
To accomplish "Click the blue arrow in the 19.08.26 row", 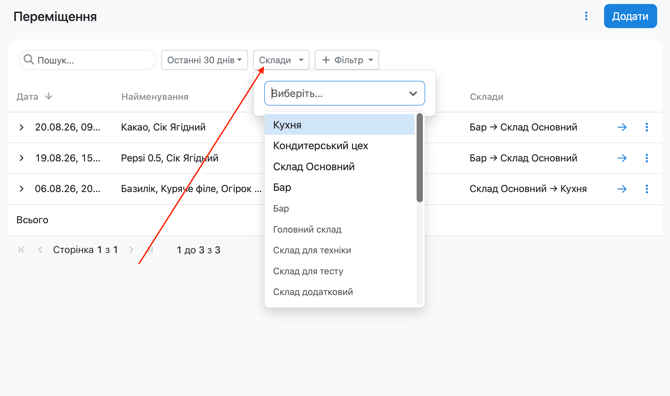I will [622, 158].
